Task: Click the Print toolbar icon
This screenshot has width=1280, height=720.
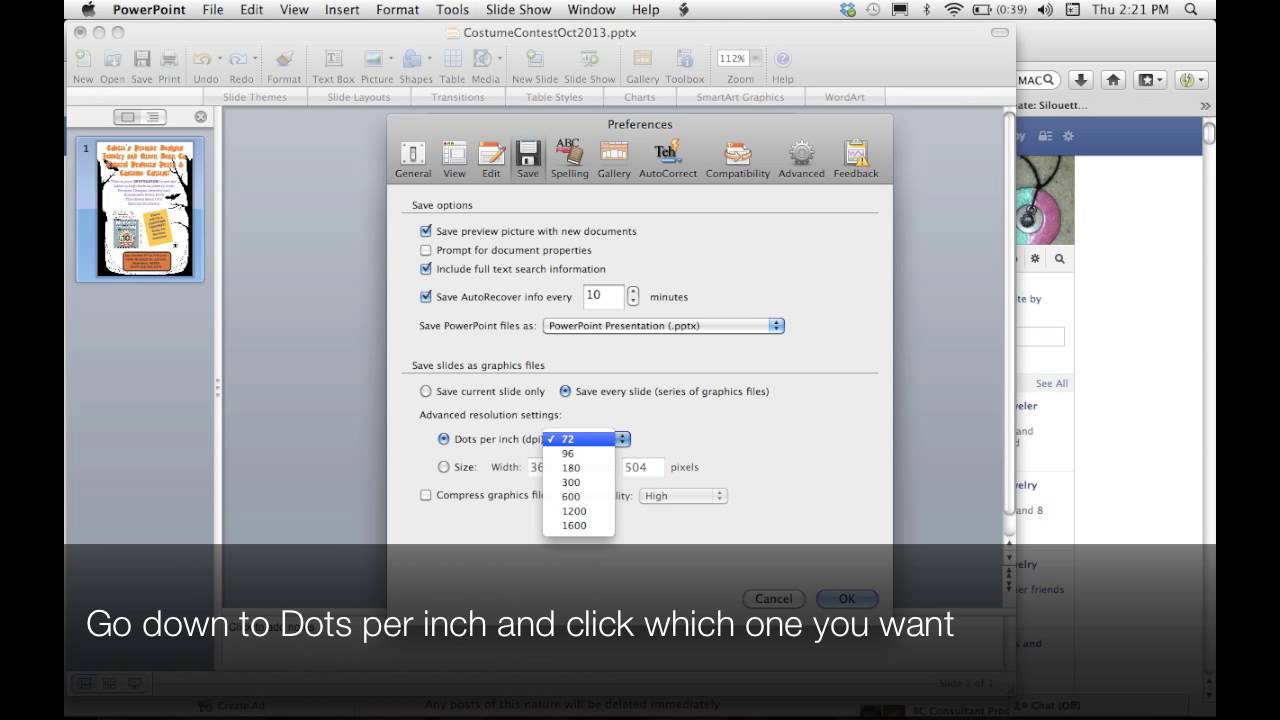Action: 169,66
